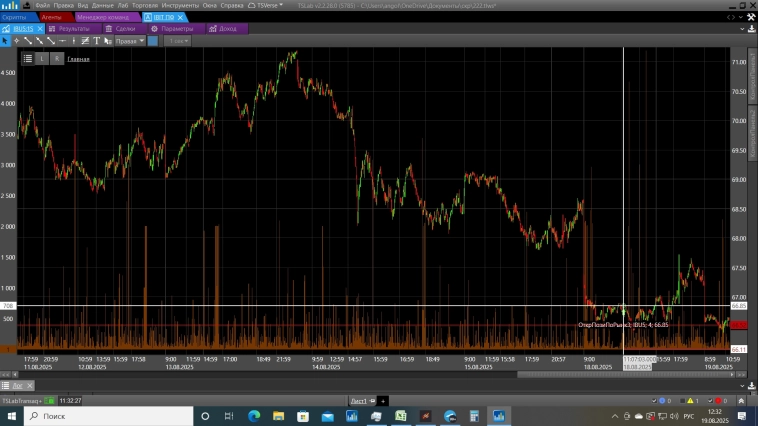
Task: Open the 1 сек interval dropdown
Action: coord(178,41)
